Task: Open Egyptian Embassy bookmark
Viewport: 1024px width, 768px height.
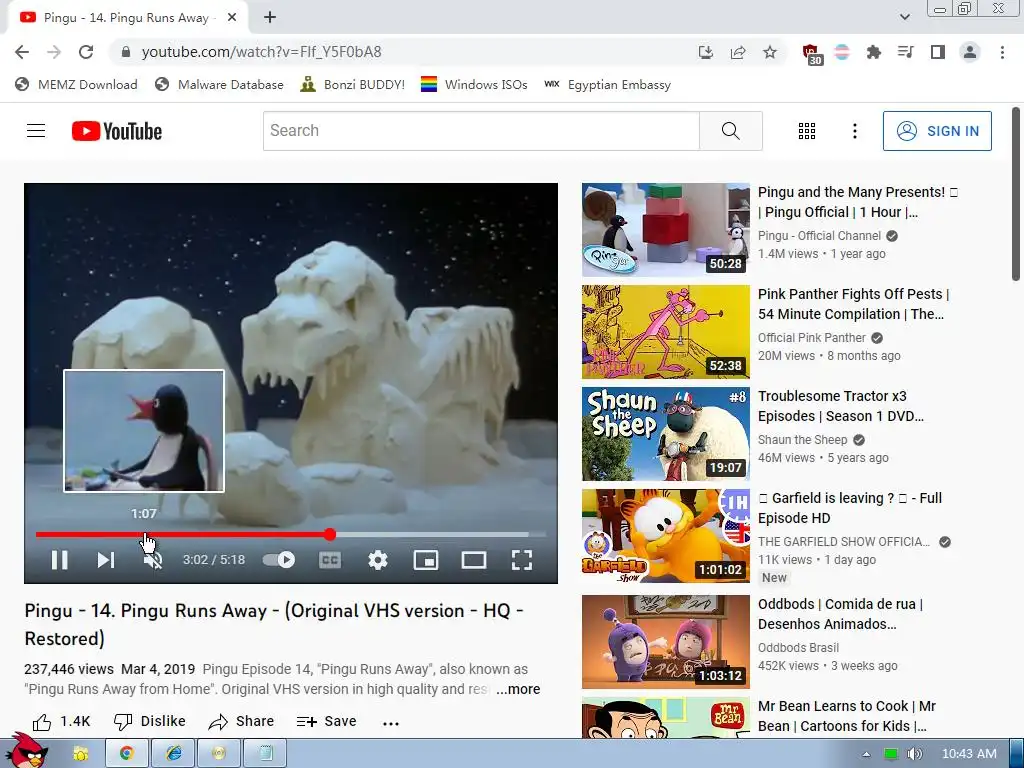Action: click(607, 84)
